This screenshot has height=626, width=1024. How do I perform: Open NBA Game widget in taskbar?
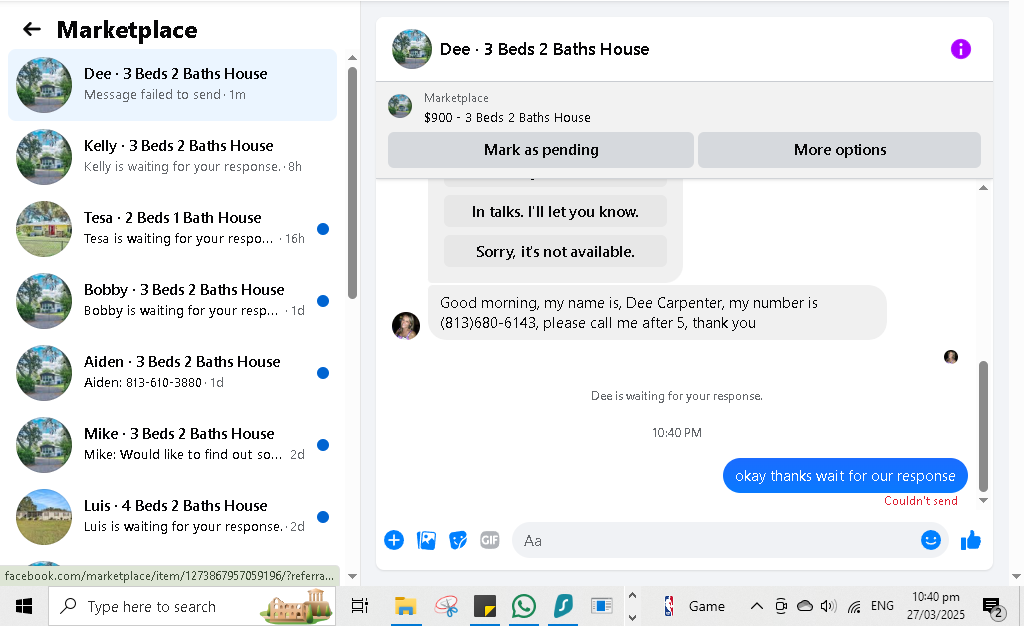click(694, 606)
